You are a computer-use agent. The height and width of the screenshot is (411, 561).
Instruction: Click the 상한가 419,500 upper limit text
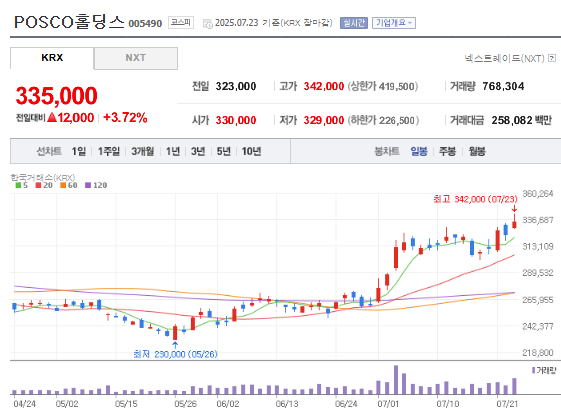pyautogui.click(x=383, y=86)
